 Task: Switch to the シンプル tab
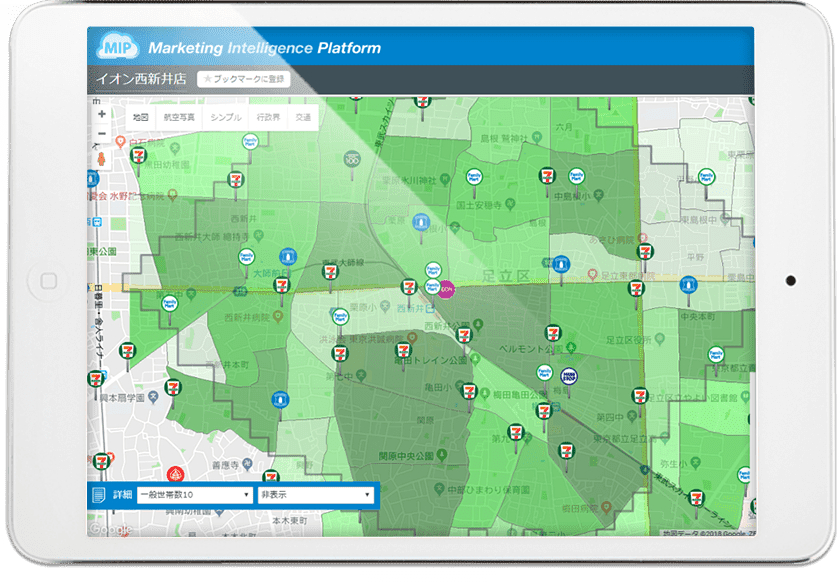pos(226,117)
